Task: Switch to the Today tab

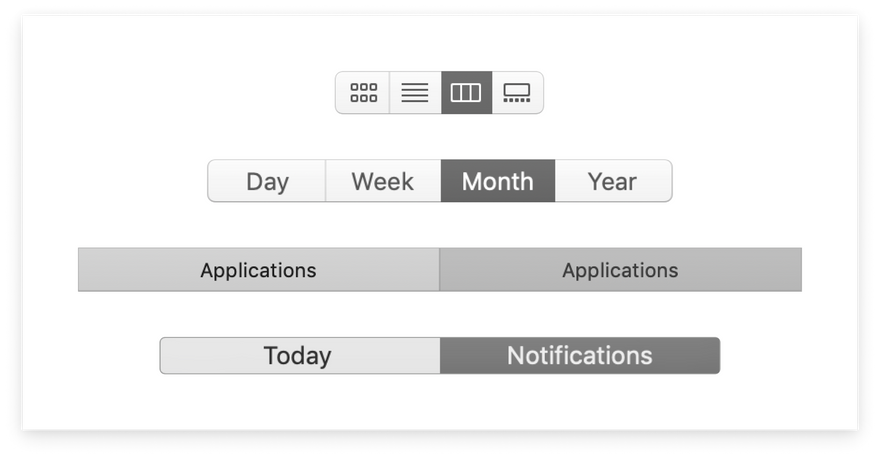Action: (x=300, y=355)
